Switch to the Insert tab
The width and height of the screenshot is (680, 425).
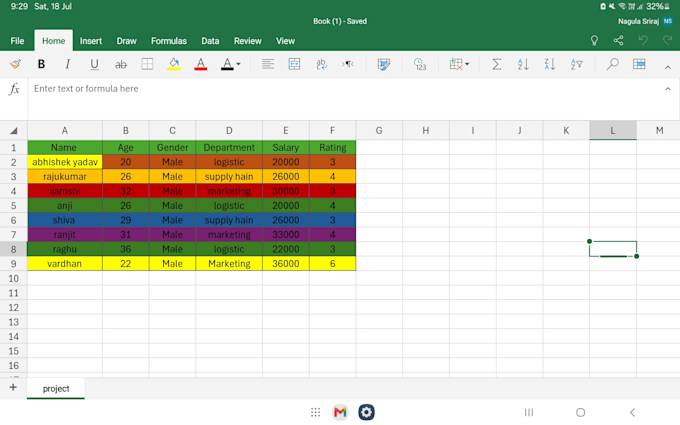(x=91, y=41)
